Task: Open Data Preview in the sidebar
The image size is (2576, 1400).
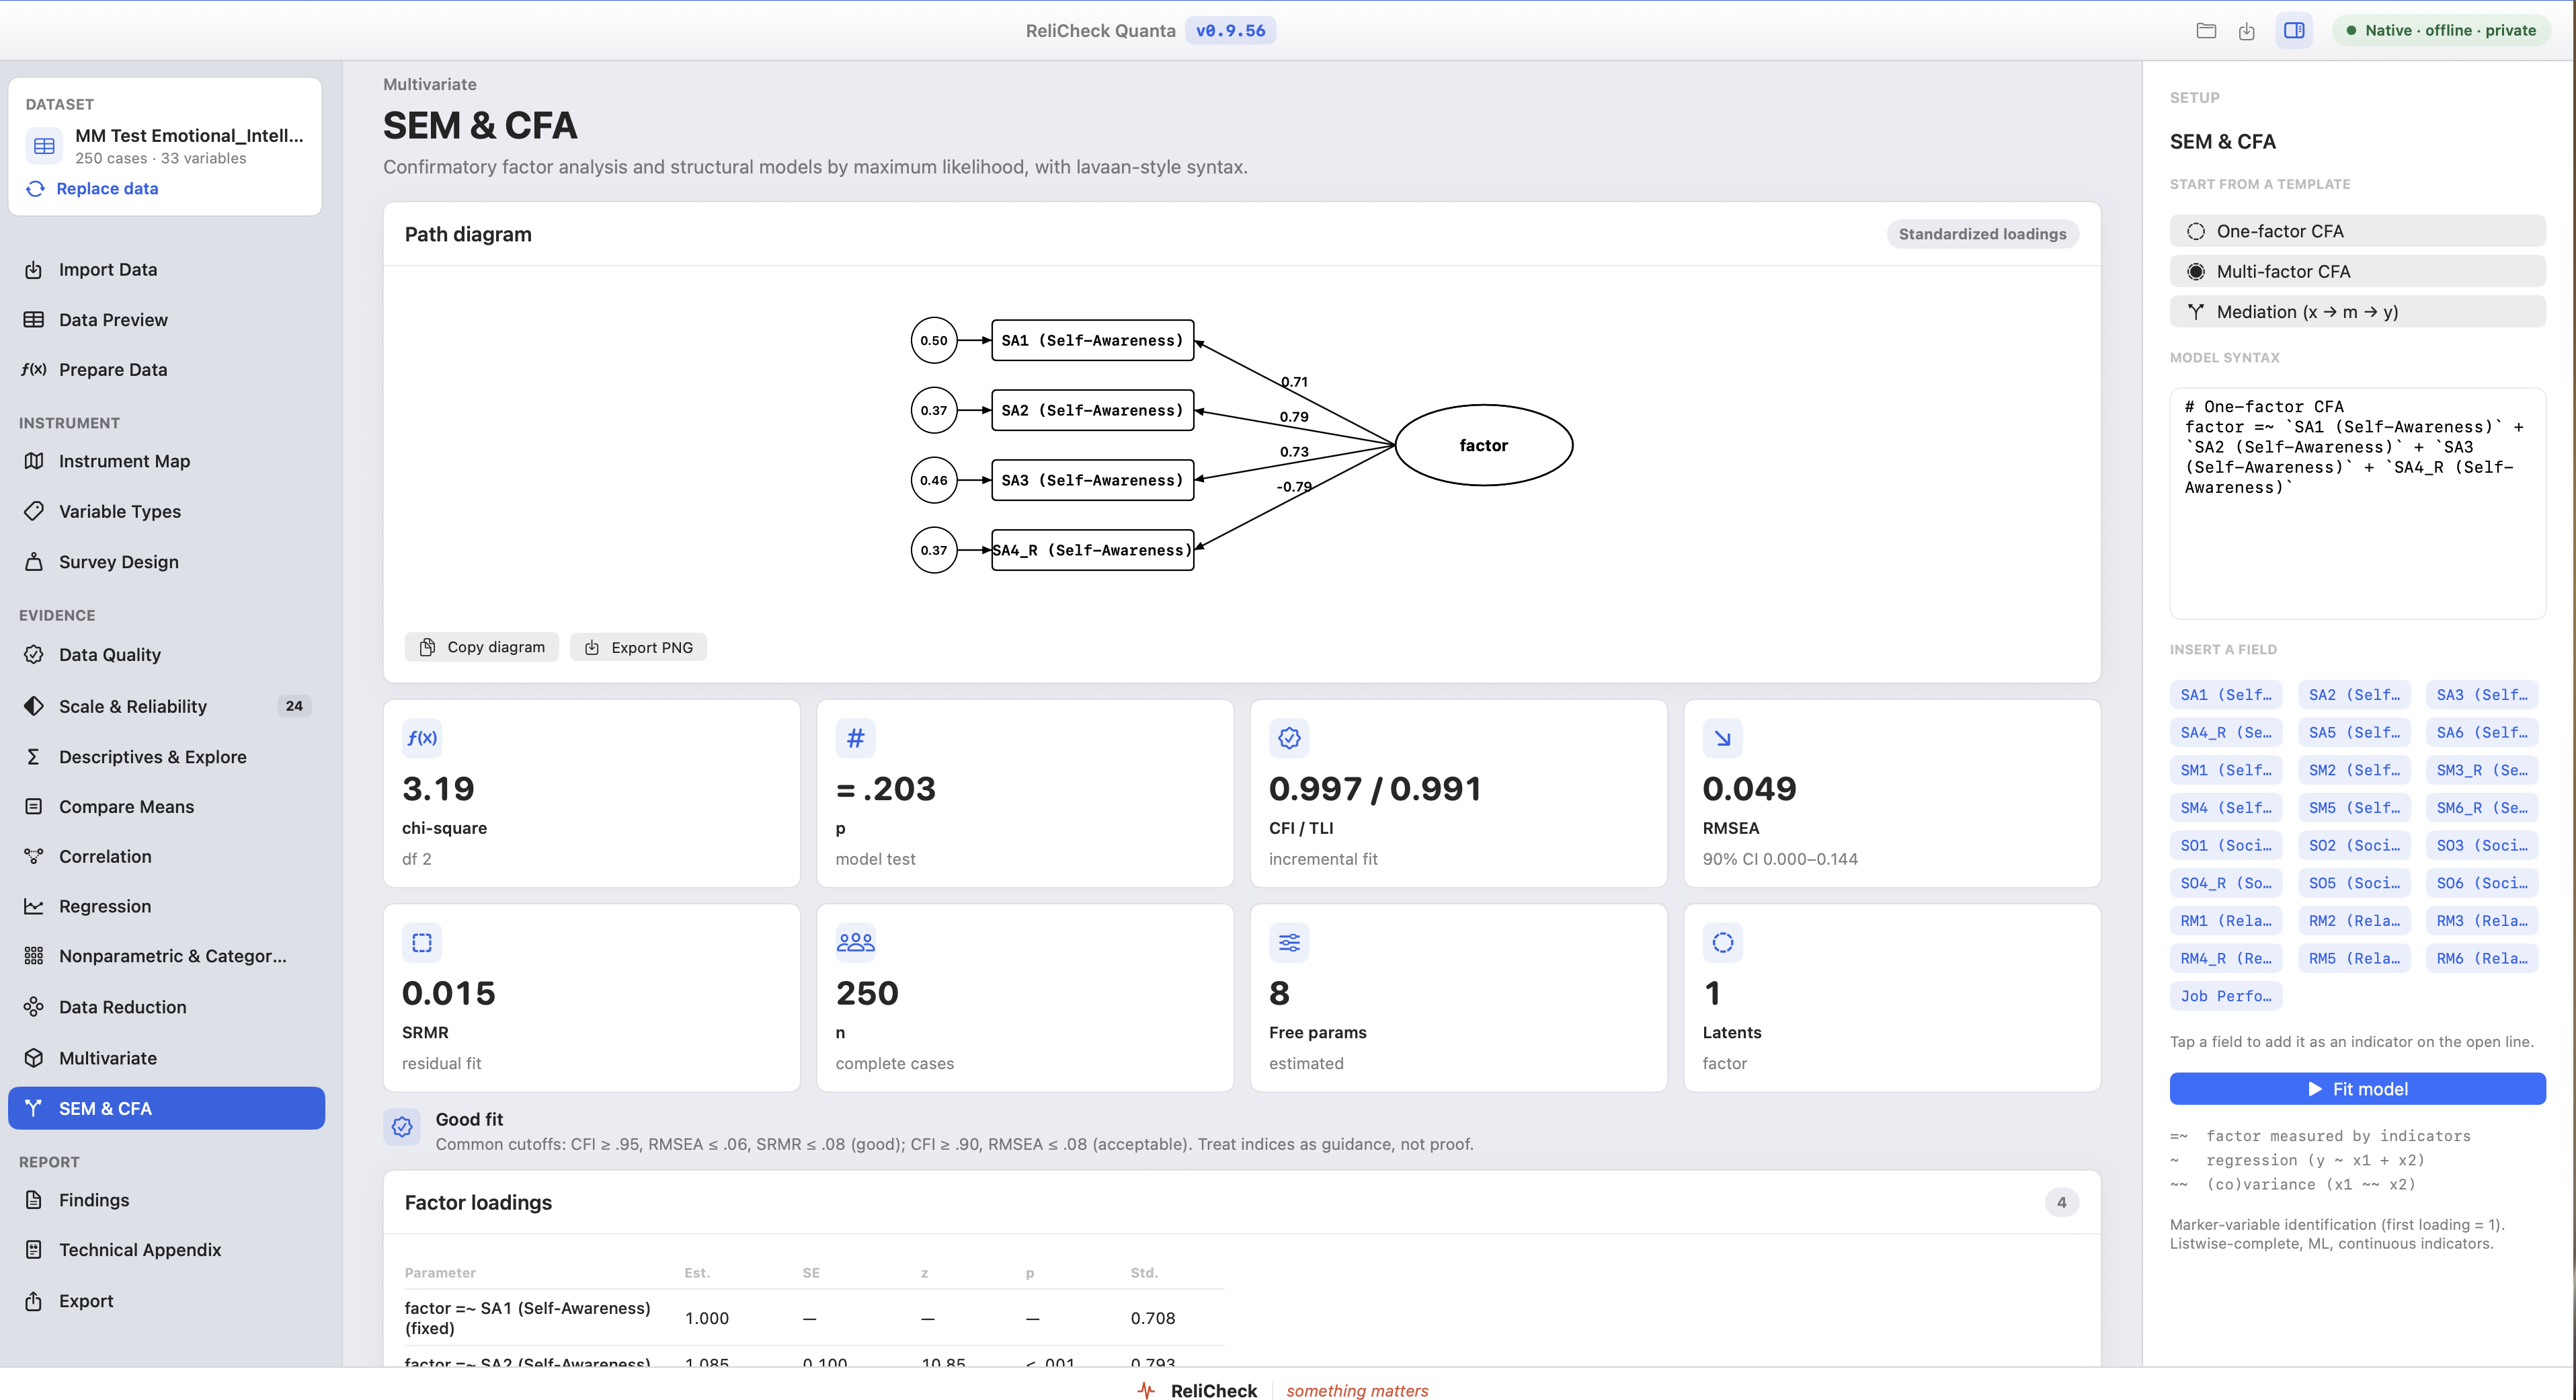Action: (166, 319)
